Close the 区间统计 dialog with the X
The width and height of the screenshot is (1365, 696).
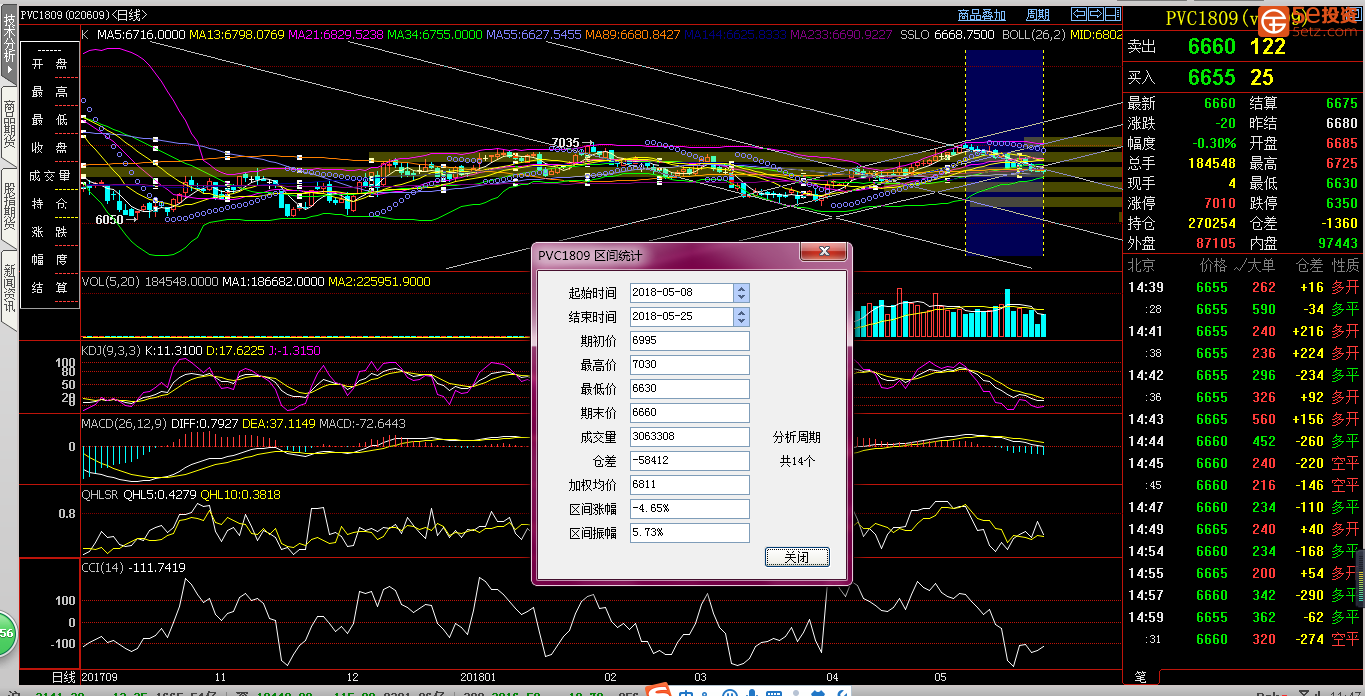pyautogui.click(x=824, y=252)
